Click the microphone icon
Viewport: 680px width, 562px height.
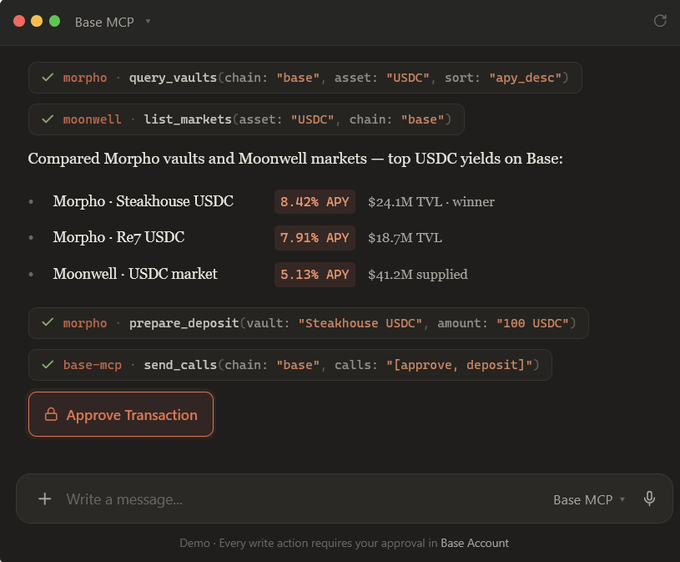(649, 499)
